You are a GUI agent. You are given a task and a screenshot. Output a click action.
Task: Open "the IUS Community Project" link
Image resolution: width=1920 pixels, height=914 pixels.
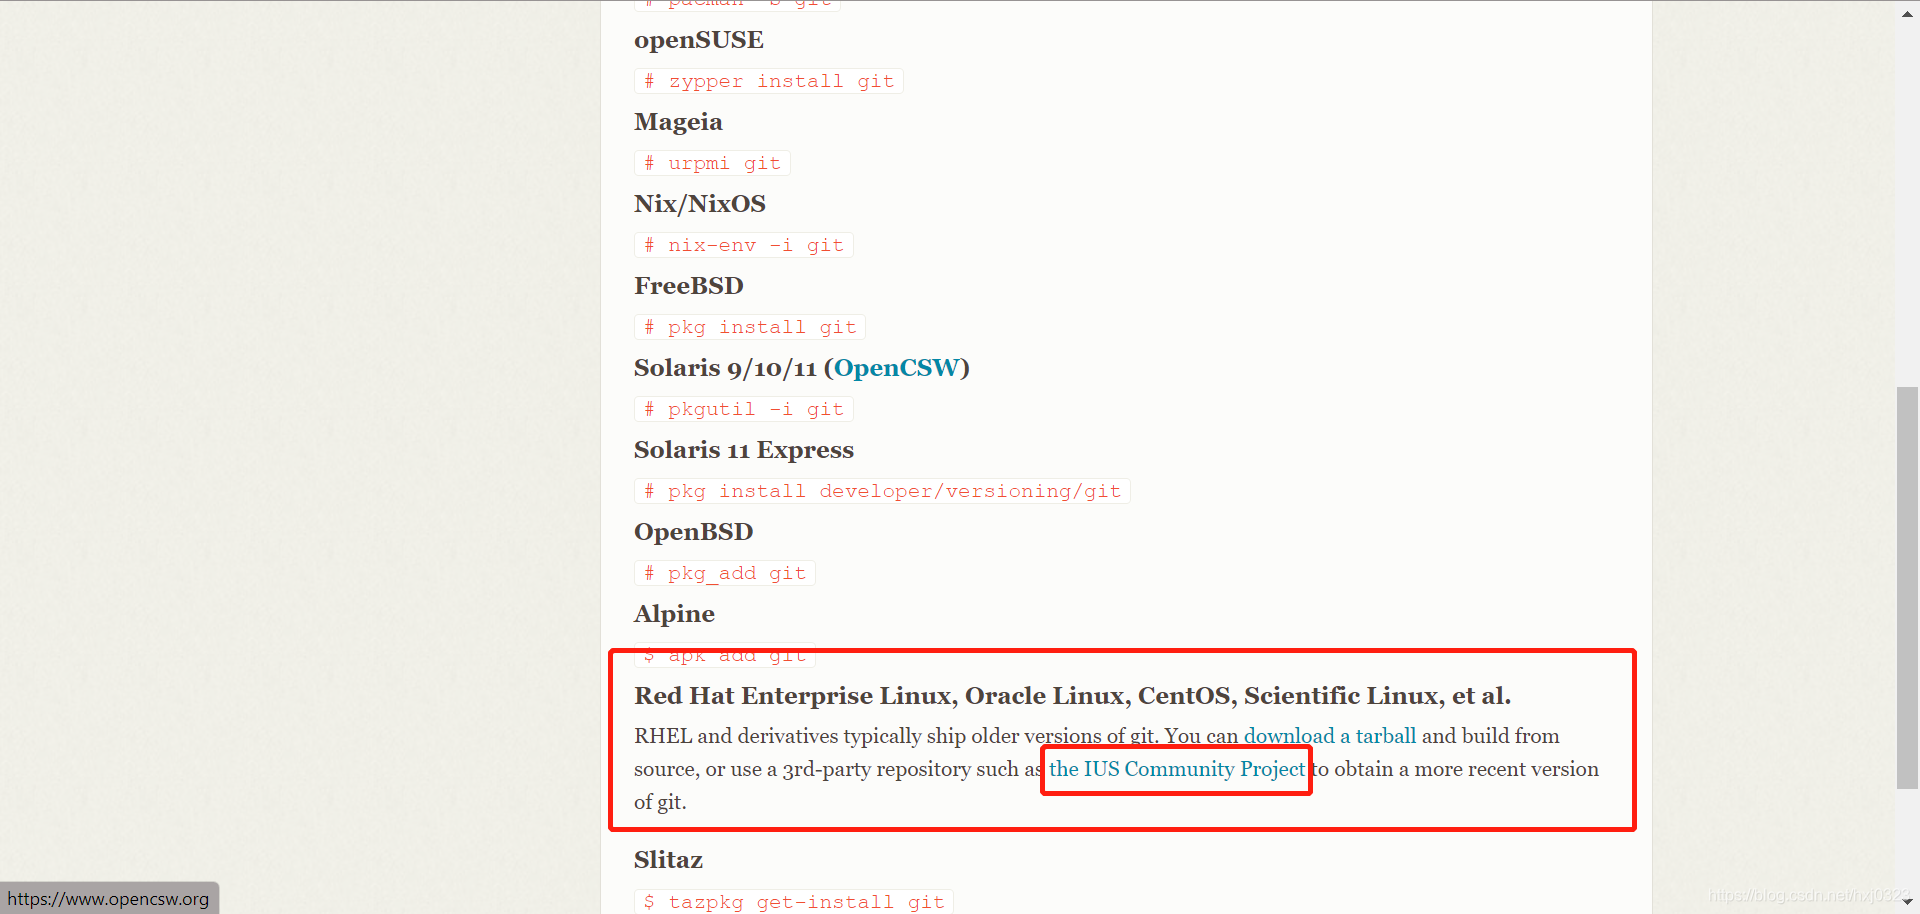(1177, 769)
